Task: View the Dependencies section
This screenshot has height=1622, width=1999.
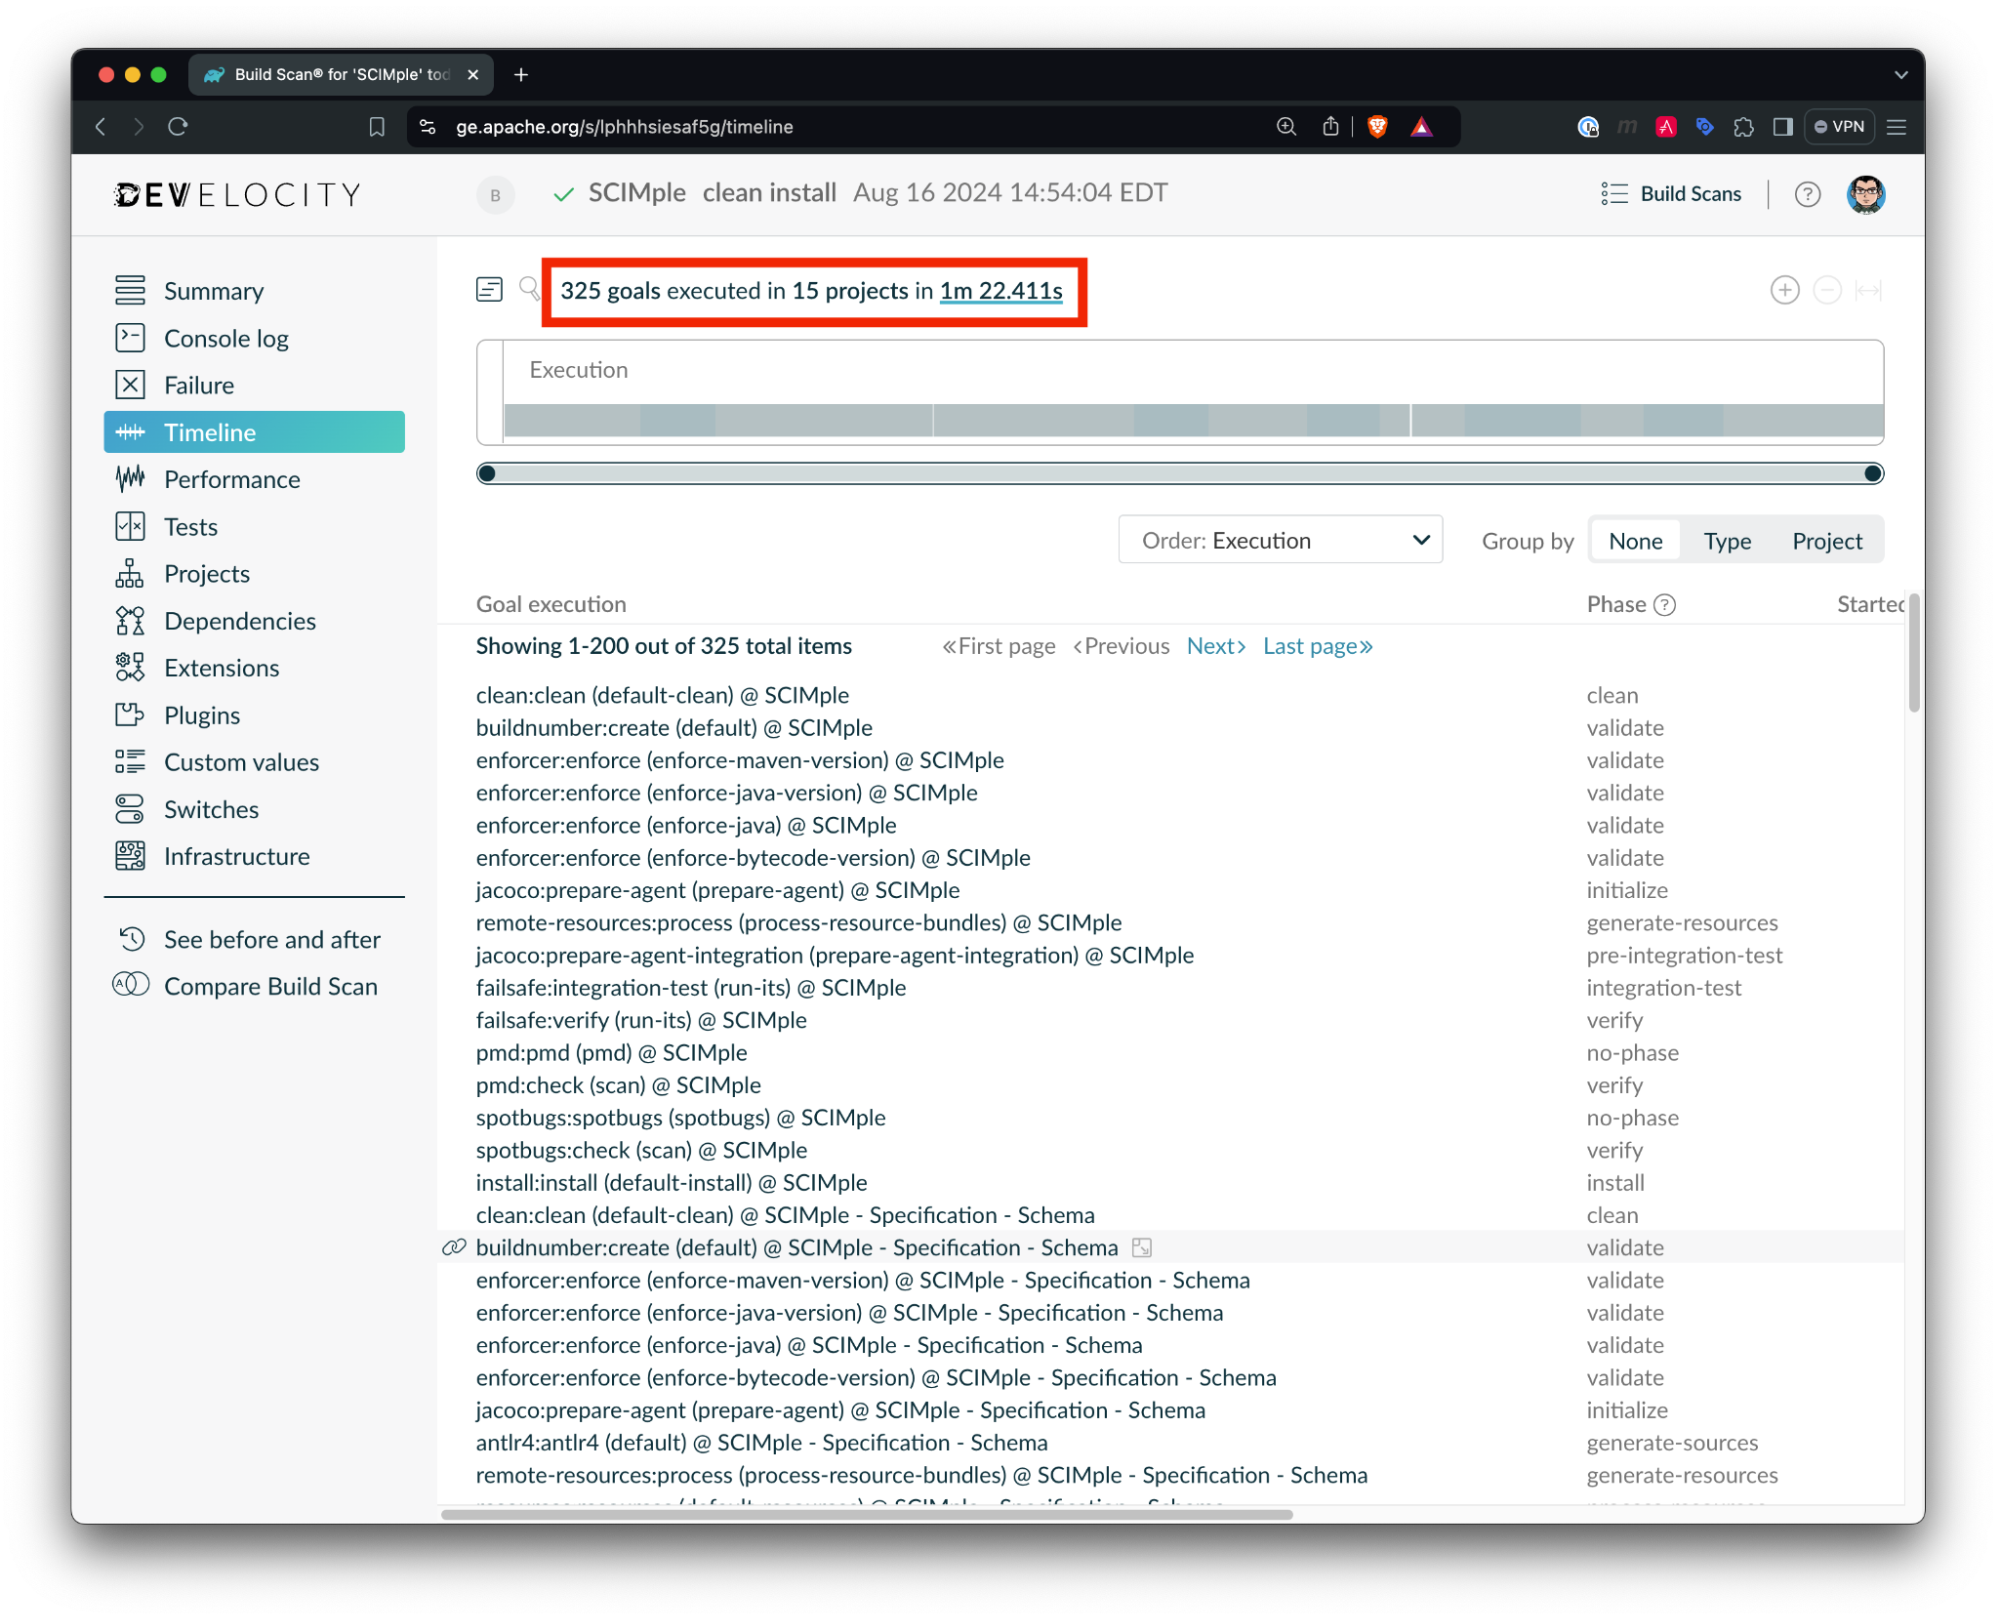Action: click(239, 620)
